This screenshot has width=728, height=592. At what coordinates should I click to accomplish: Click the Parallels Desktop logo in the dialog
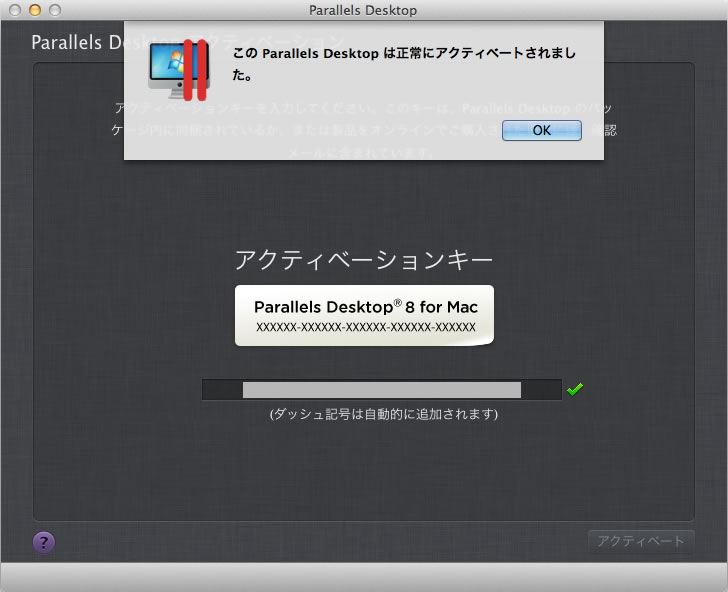pyautogui.click(x=179, y=70)
